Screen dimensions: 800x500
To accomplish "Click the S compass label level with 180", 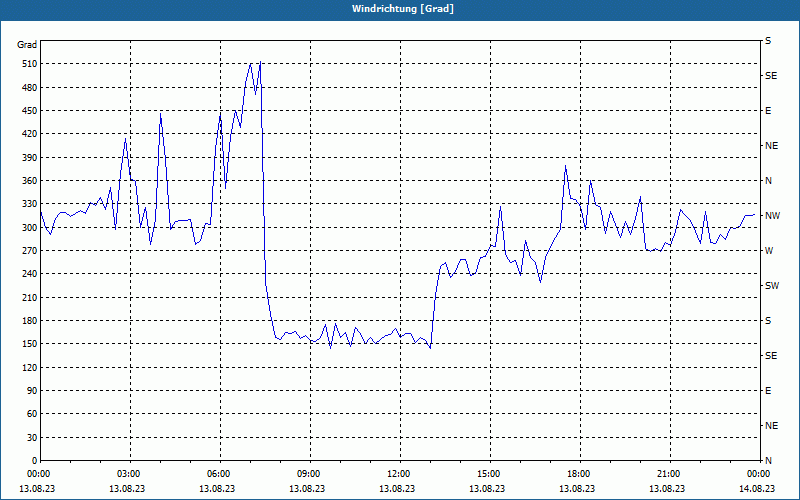I will click(768, 321).
